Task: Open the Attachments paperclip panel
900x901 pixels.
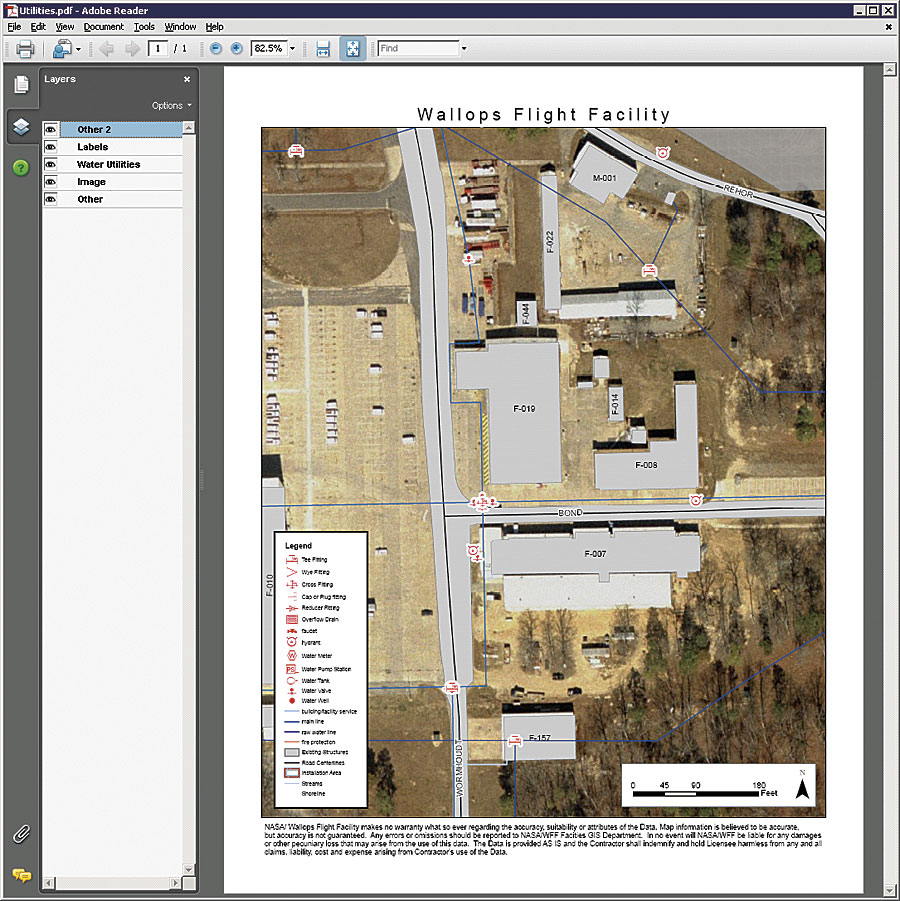Action: [x=21, y=834]
